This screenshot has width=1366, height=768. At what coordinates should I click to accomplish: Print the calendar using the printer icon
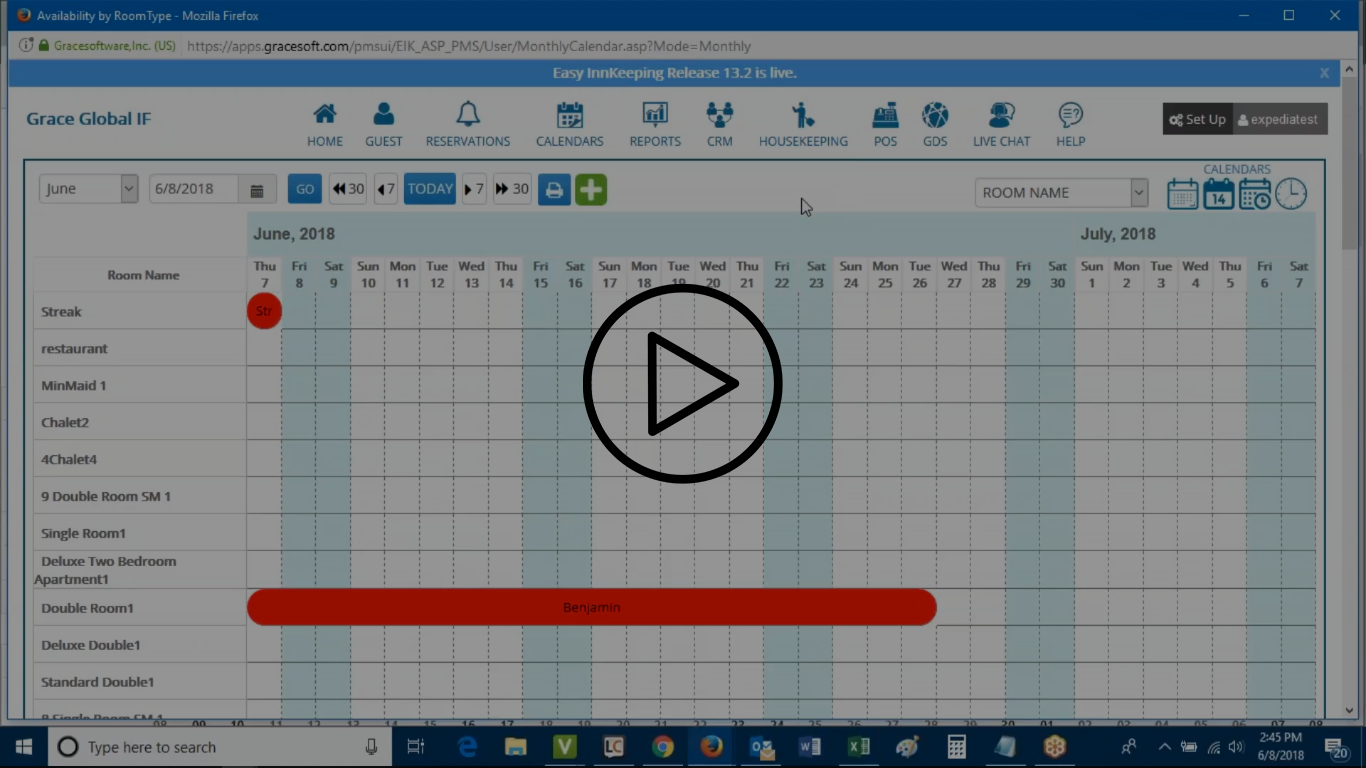click(x=554, y=189)
